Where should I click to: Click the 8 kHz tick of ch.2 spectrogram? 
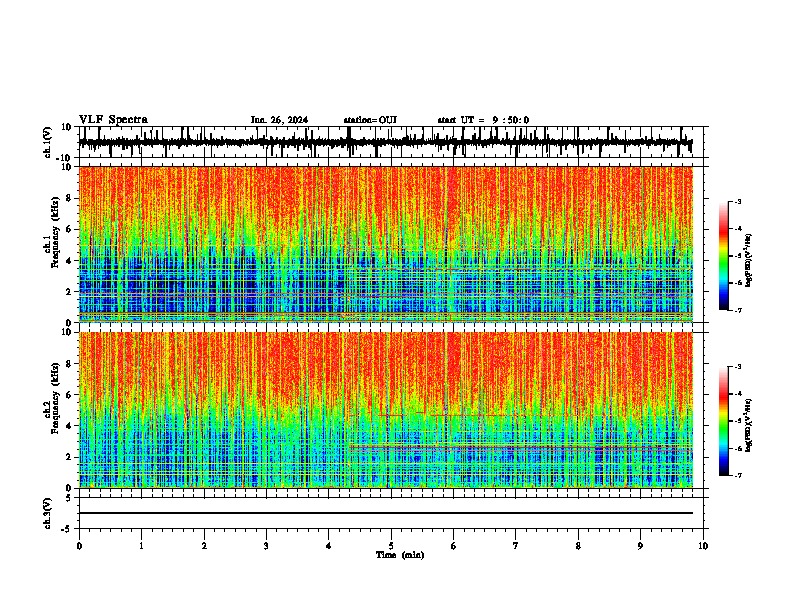70,364
